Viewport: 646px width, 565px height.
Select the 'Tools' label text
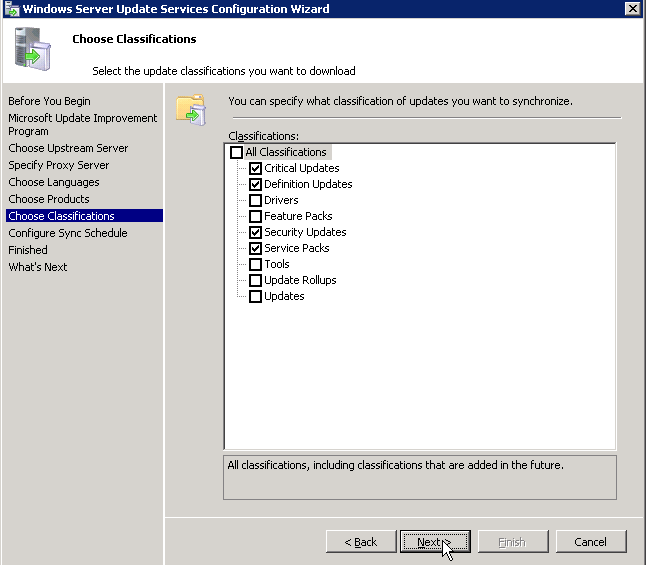(x=277, y=264)
